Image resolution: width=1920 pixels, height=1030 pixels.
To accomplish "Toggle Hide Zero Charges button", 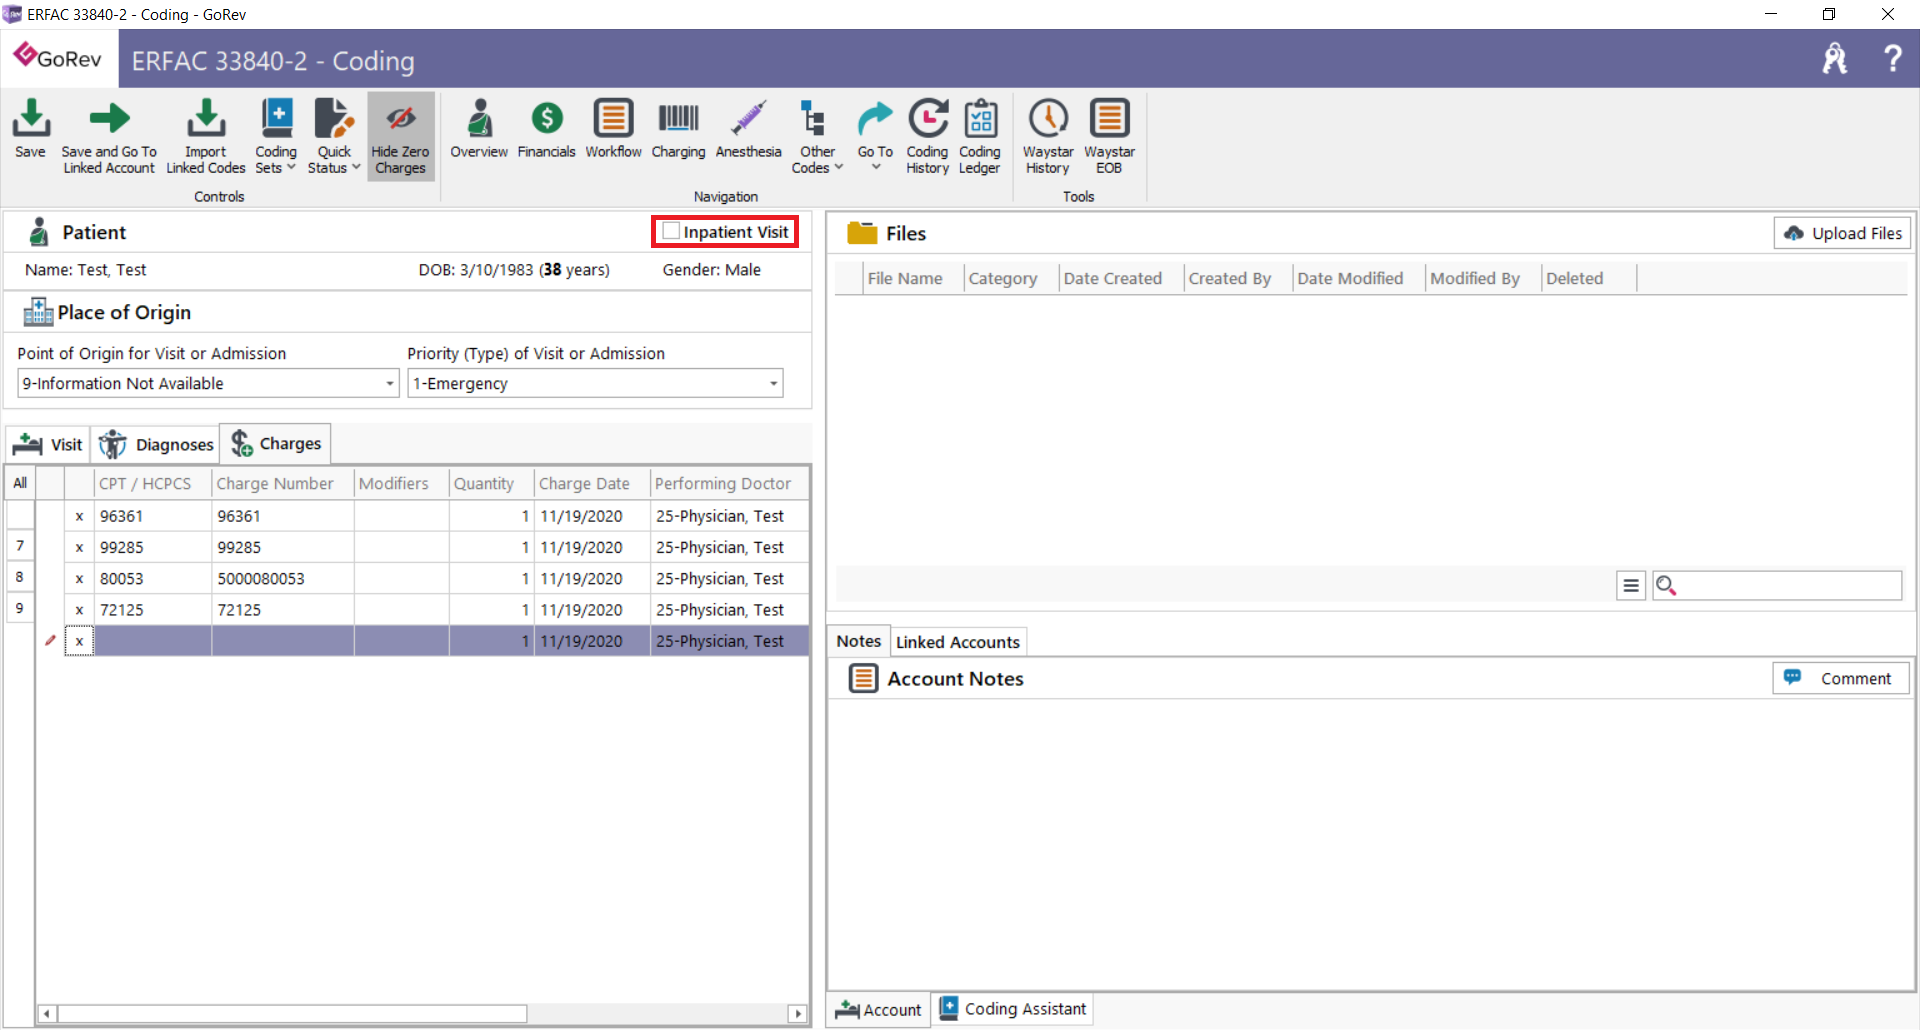I will (x=400, y=137).
